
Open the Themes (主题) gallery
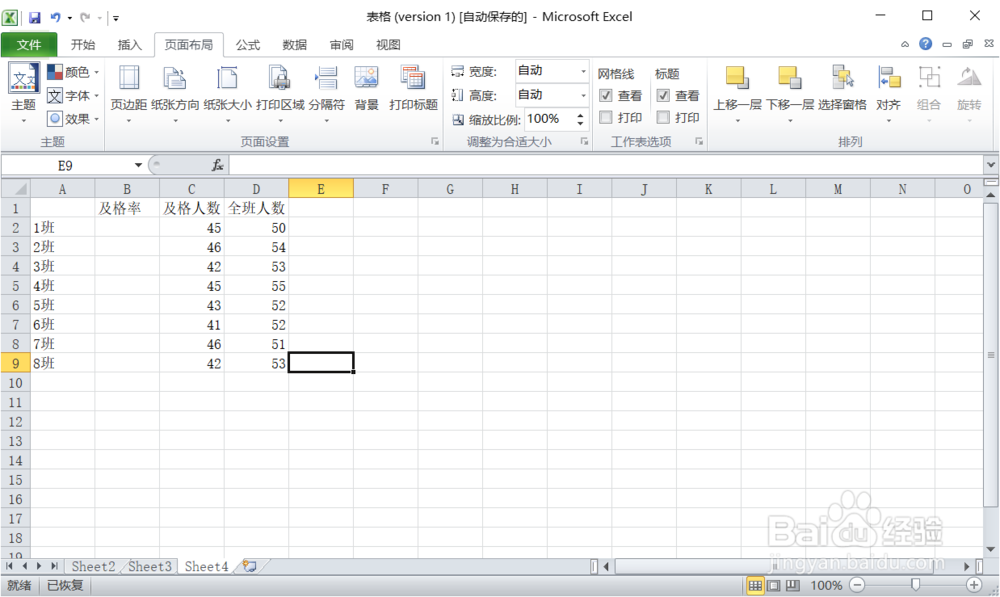tap(24, 93)
